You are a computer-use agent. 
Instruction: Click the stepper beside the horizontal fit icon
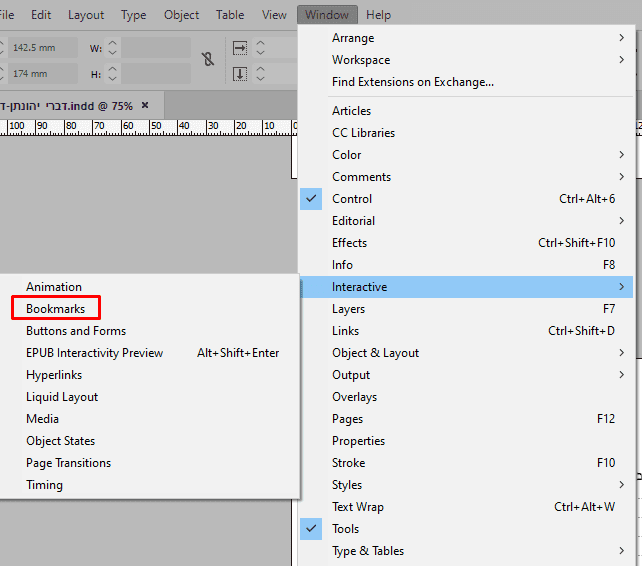point(260,48)
